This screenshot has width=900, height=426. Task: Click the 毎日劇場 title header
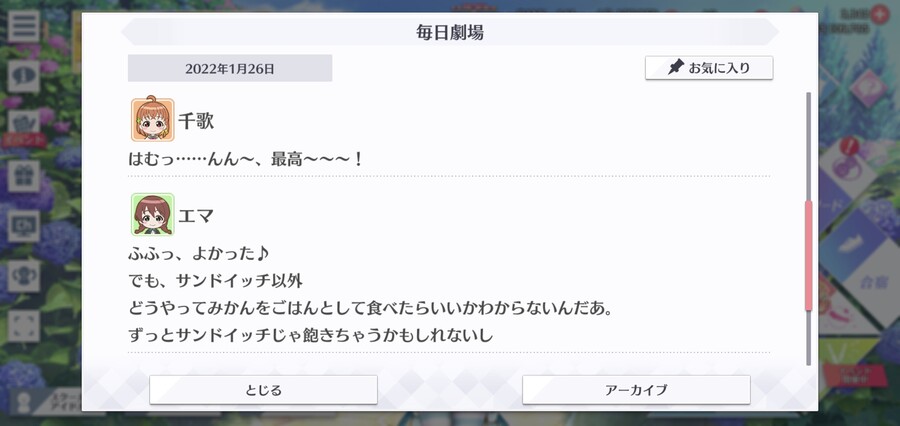pos(450,32)
